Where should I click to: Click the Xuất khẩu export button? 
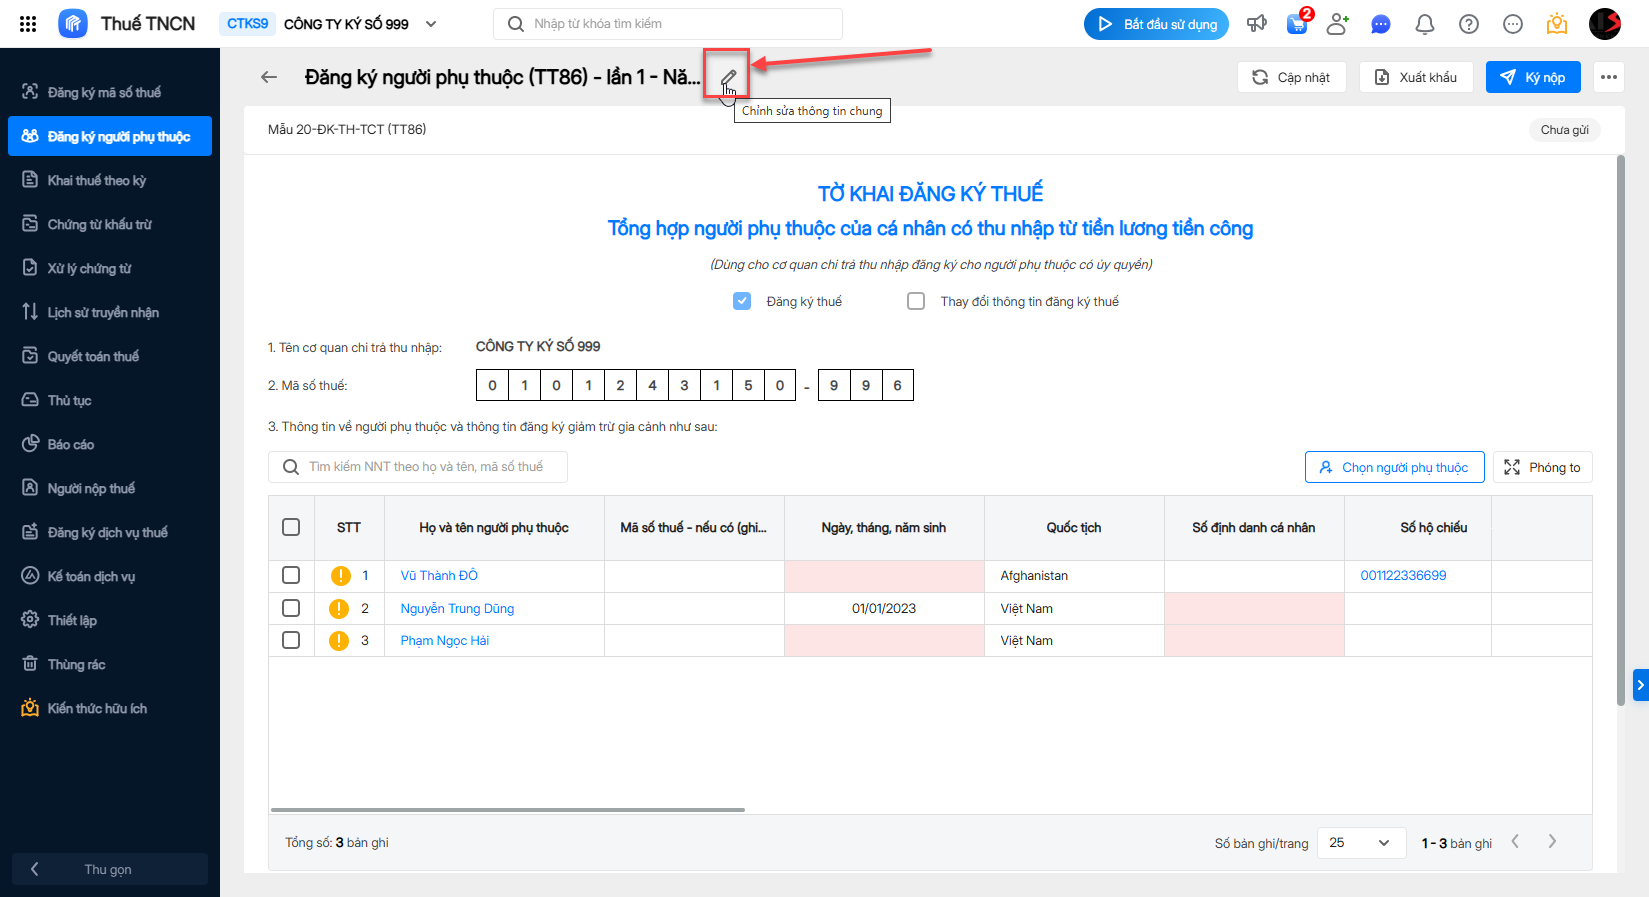1416,77
